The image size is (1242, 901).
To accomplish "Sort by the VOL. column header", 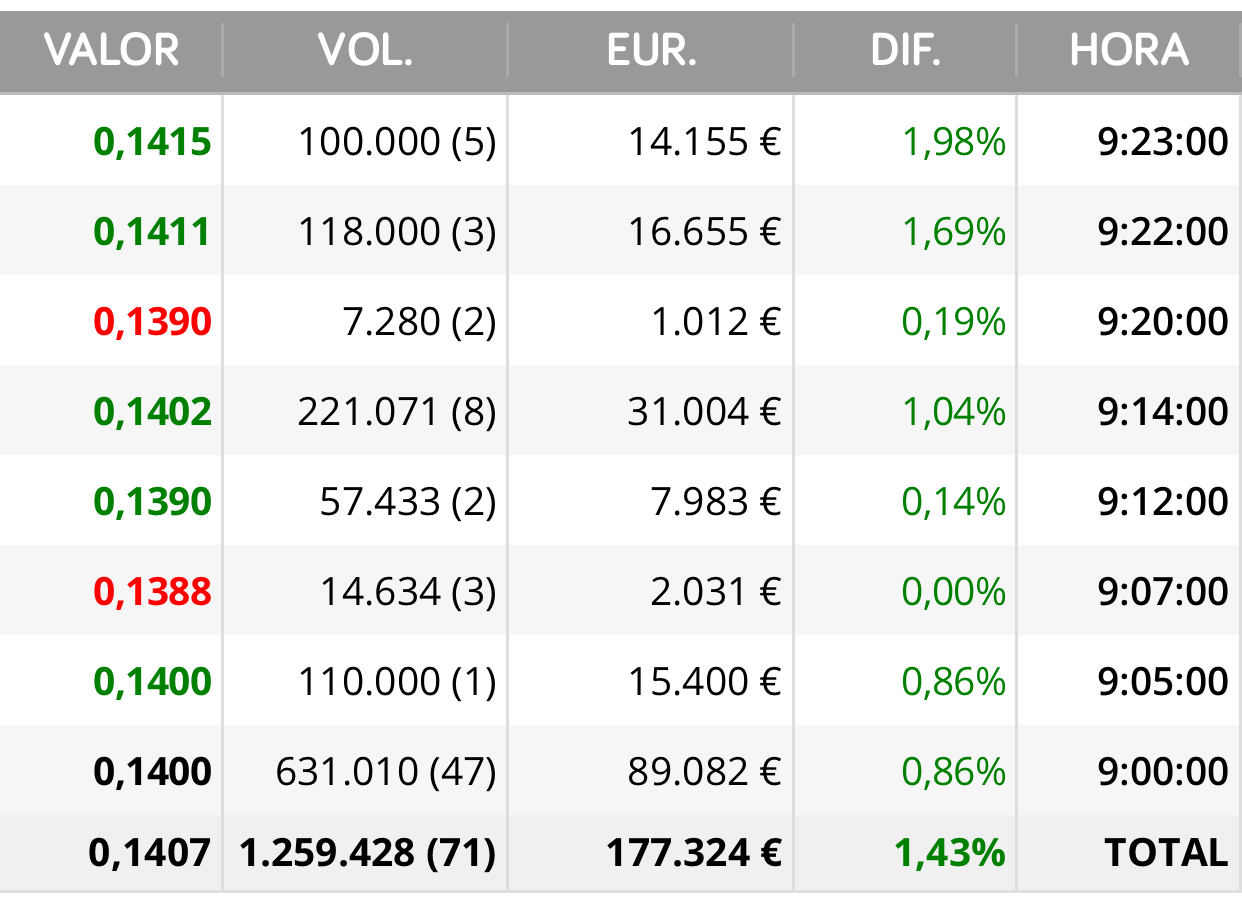I will click(x=365, y=49).
